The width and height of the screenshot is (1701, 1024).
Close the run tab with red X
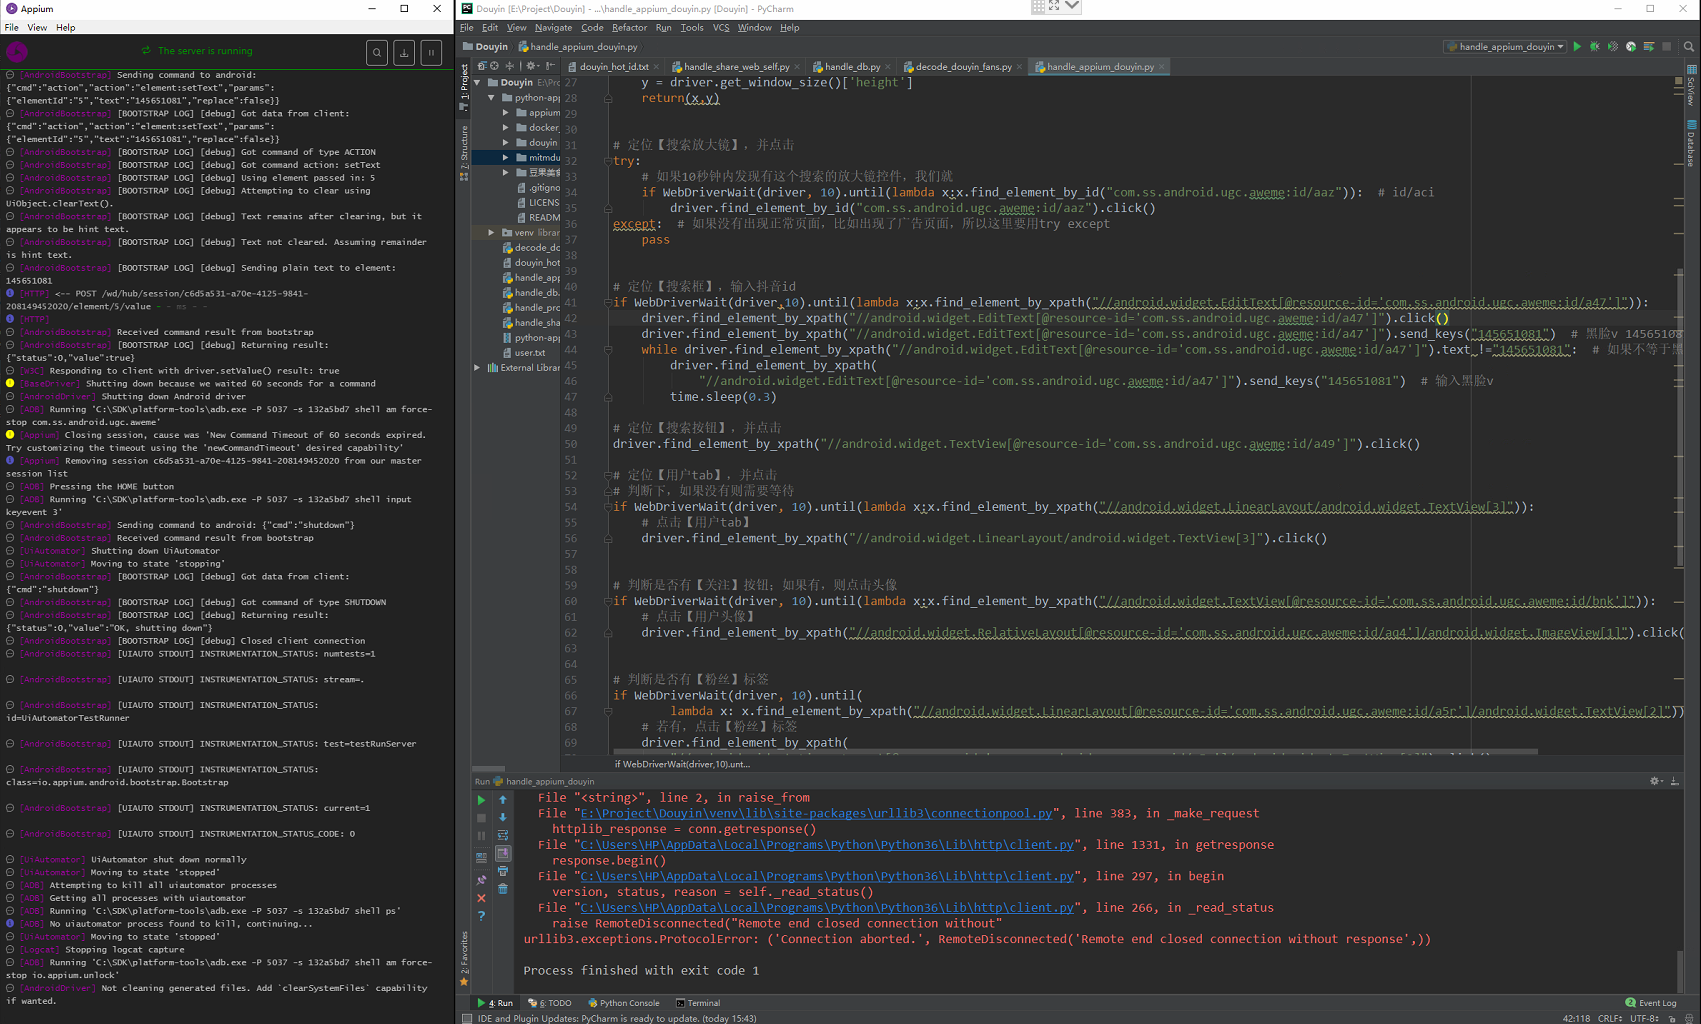(x=481, y=898)
